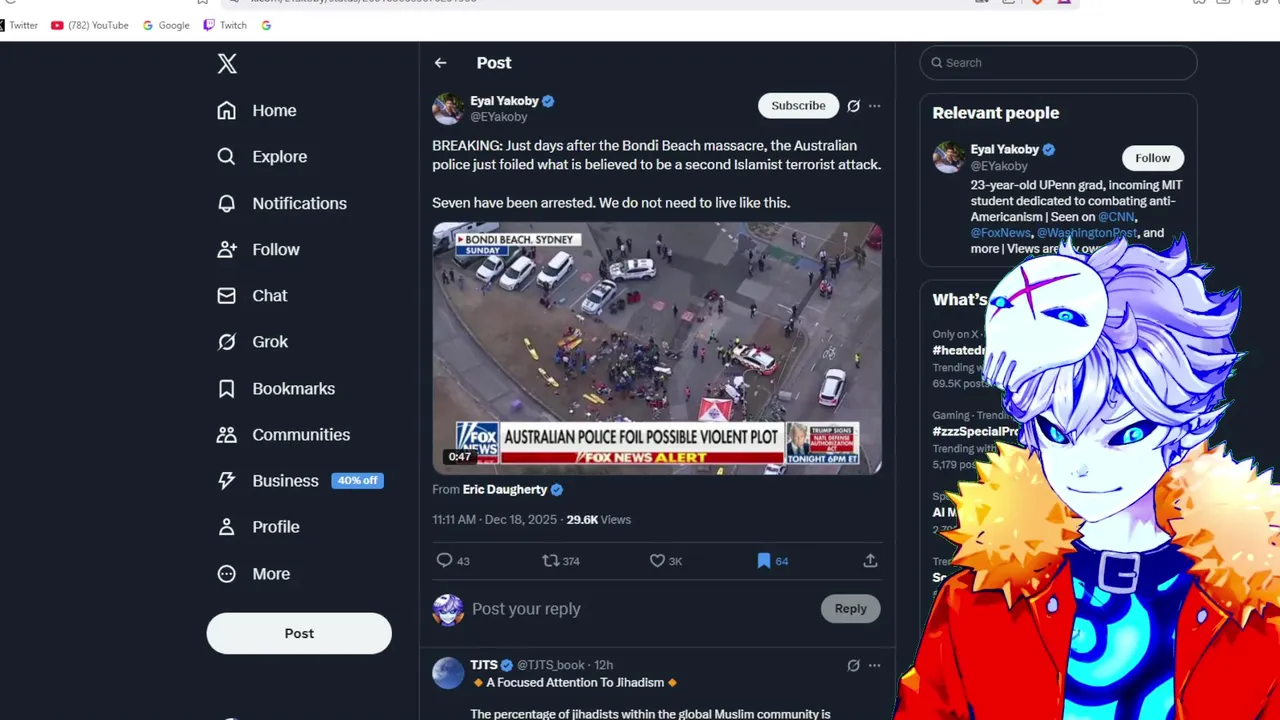Go back with the arrow icon
Image resolution: width=1280 pixels, height=720 pixels.
click(x=440, y=63)
